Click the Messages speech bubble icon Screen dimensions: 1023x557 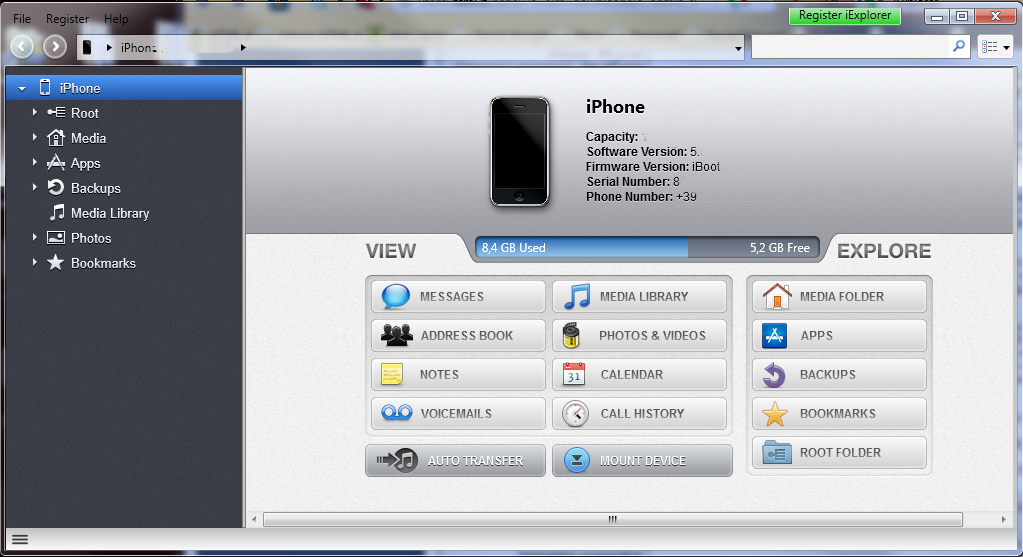click(x=395, y=297)
